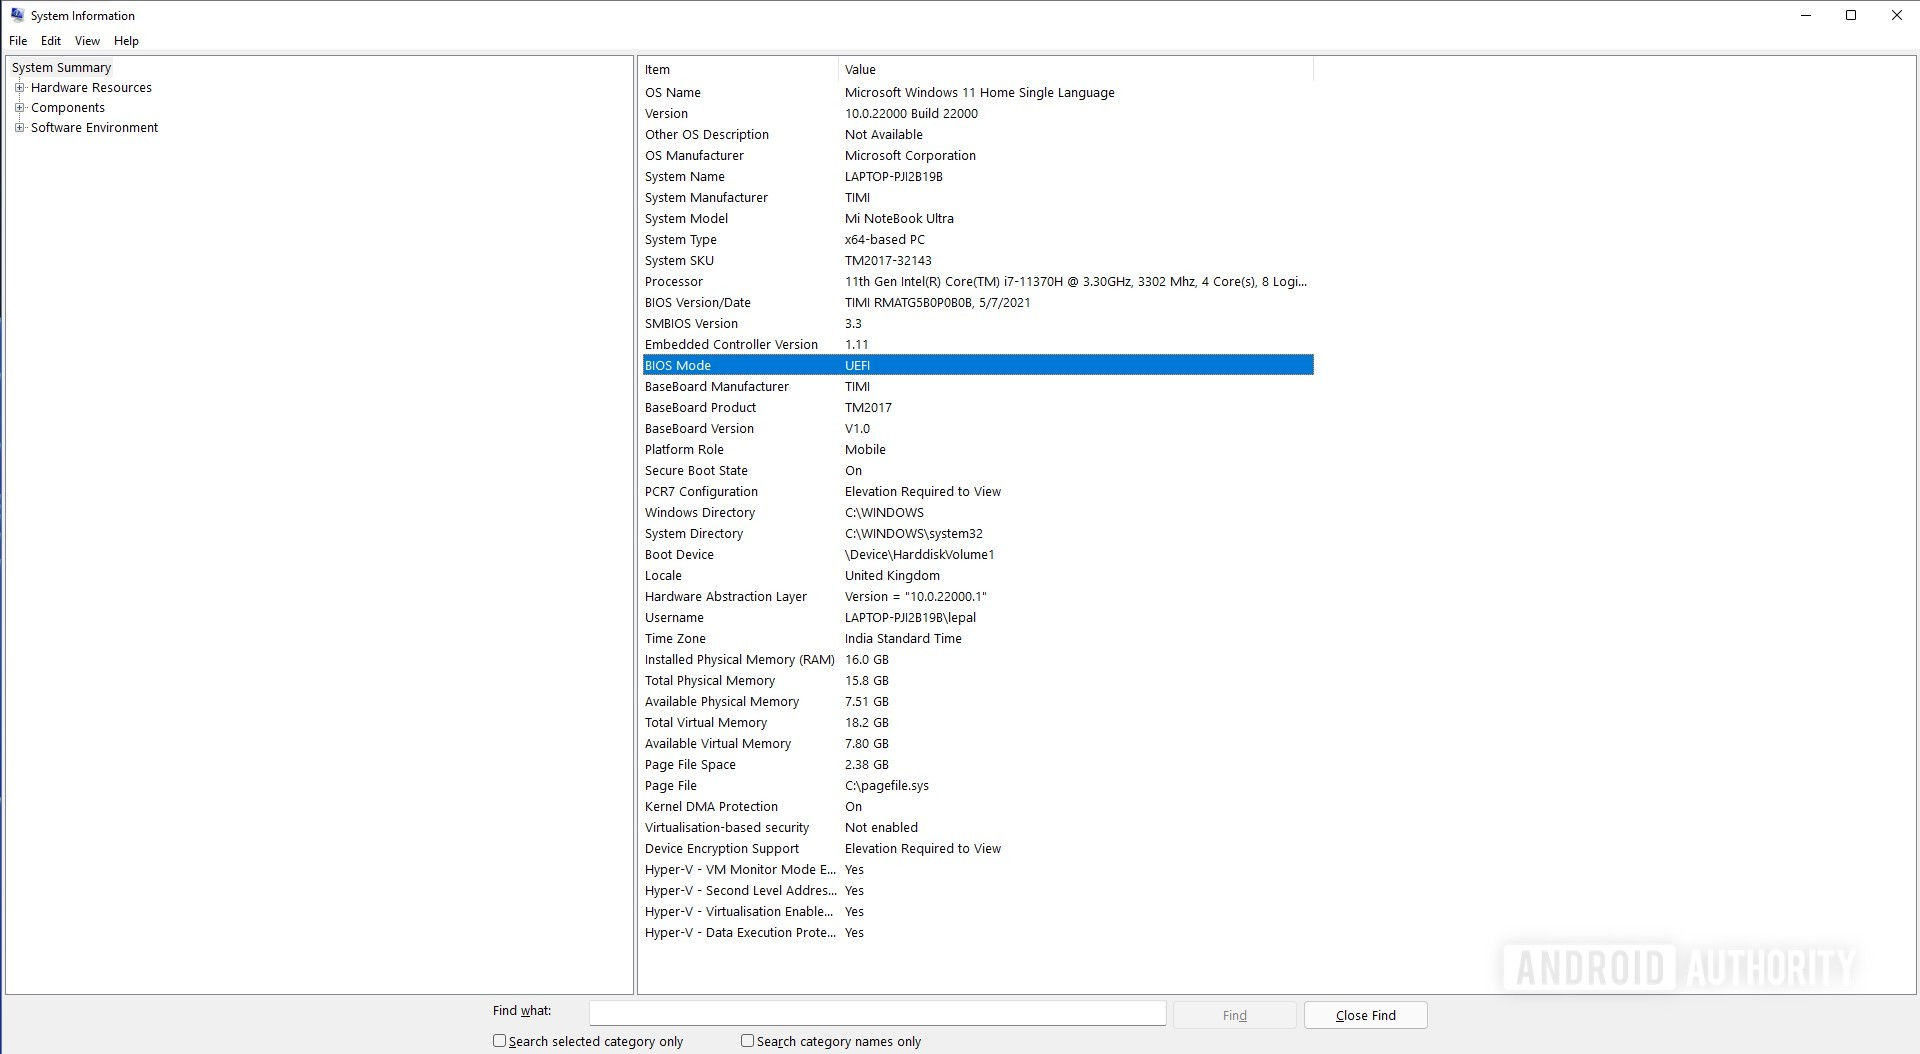Select System Summary in the tree
The width and height of the screenshot is (1920, 1054).
pyautogui.click(x=61, y=67)
